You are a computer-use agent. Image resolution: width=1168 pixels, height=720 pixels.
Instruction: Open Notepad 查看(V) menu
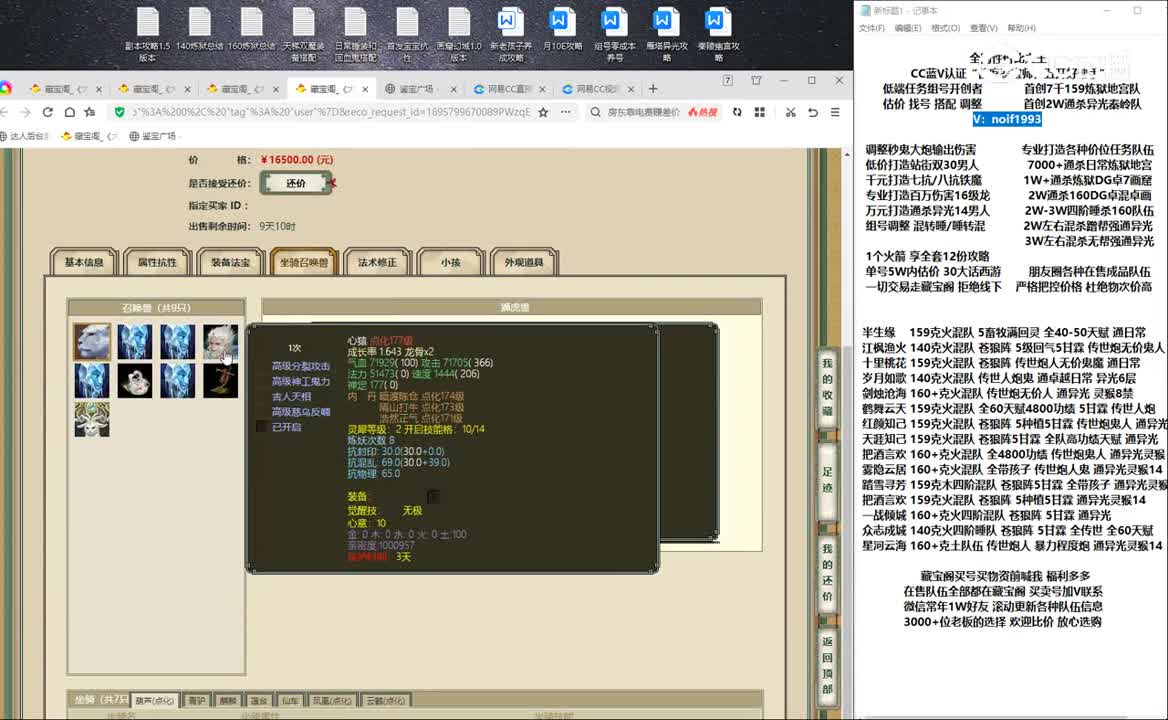point(983,28)
